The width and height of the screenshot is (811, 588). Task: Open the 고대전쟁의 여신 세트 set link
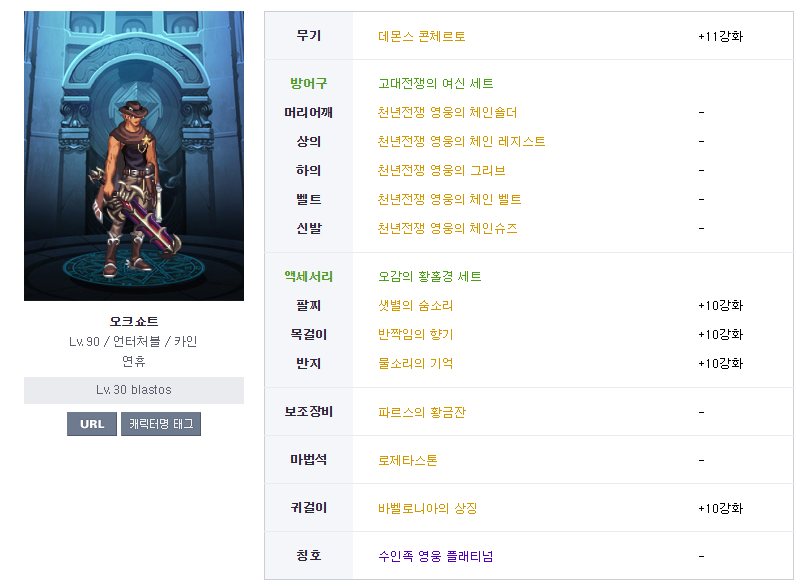point(435,83)
